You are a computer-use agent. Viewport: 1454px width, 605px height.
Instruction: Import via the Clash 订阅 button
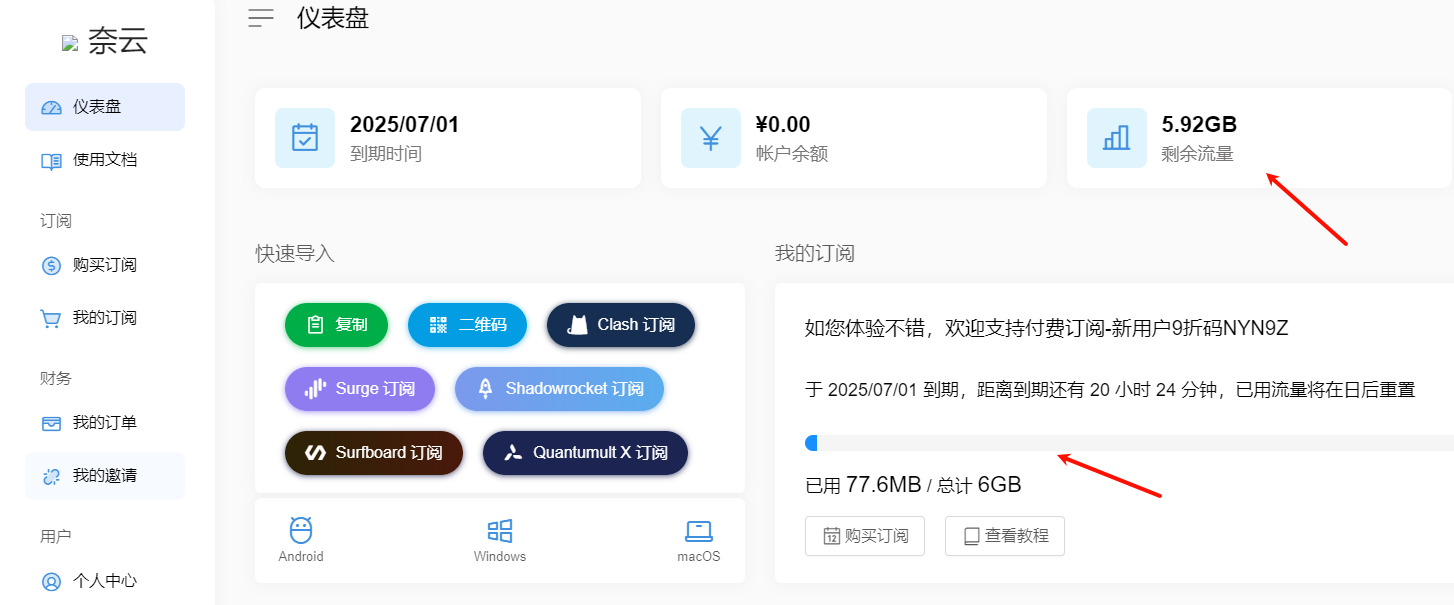coord(621,325)
